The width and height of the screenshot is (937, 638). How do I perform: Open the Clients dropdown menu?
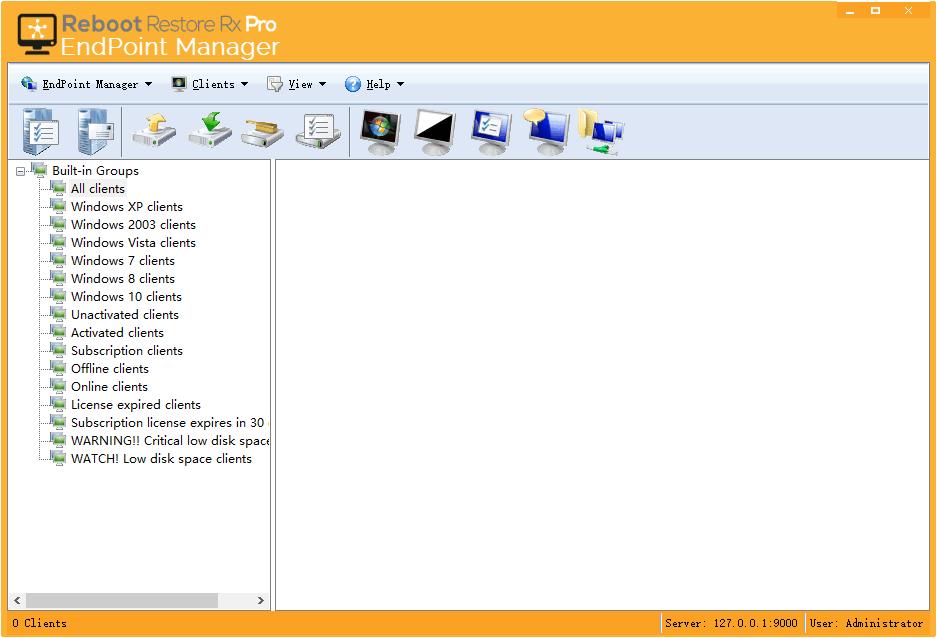pos(209,84)
